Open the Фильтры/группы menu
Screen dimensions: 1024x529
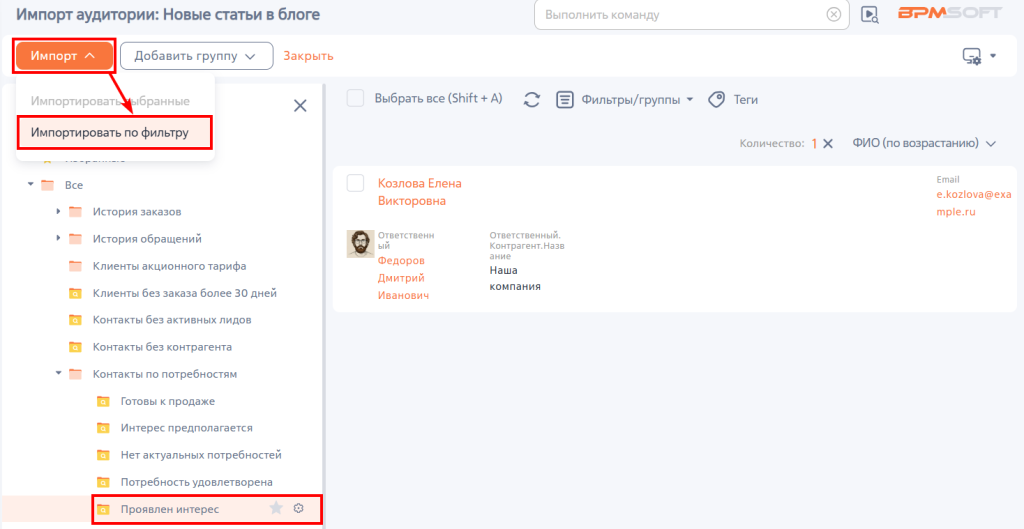[624, 100]
